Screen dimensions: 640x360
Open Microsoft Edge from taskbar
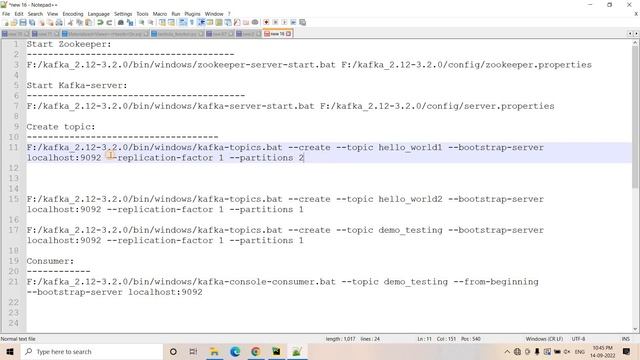(235, 351)
